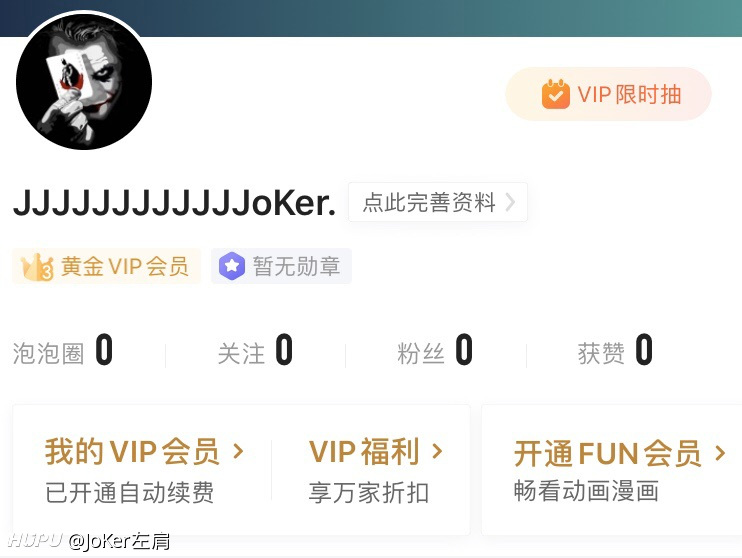The image size is (742, 558).
Task: Expand the chevron beside 点此完善资料
Action: coord(510,202)
